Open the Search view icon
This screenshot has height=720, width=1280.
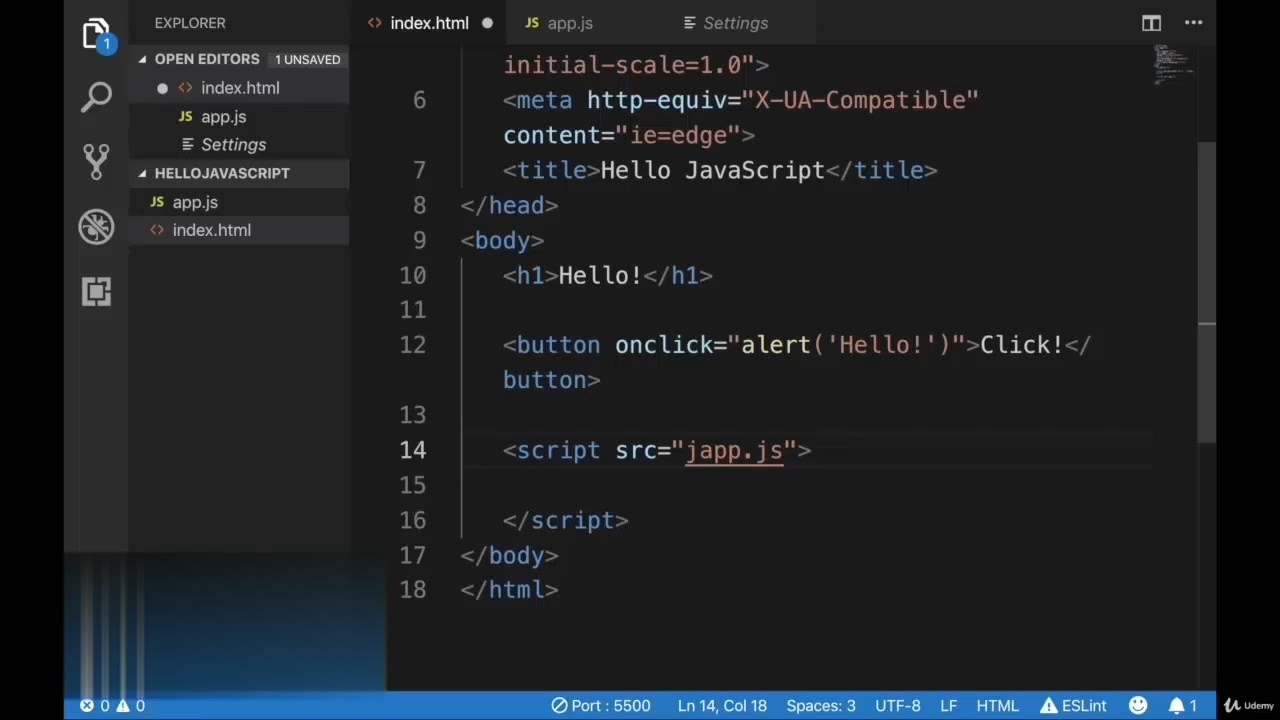[x=96, y=97]
